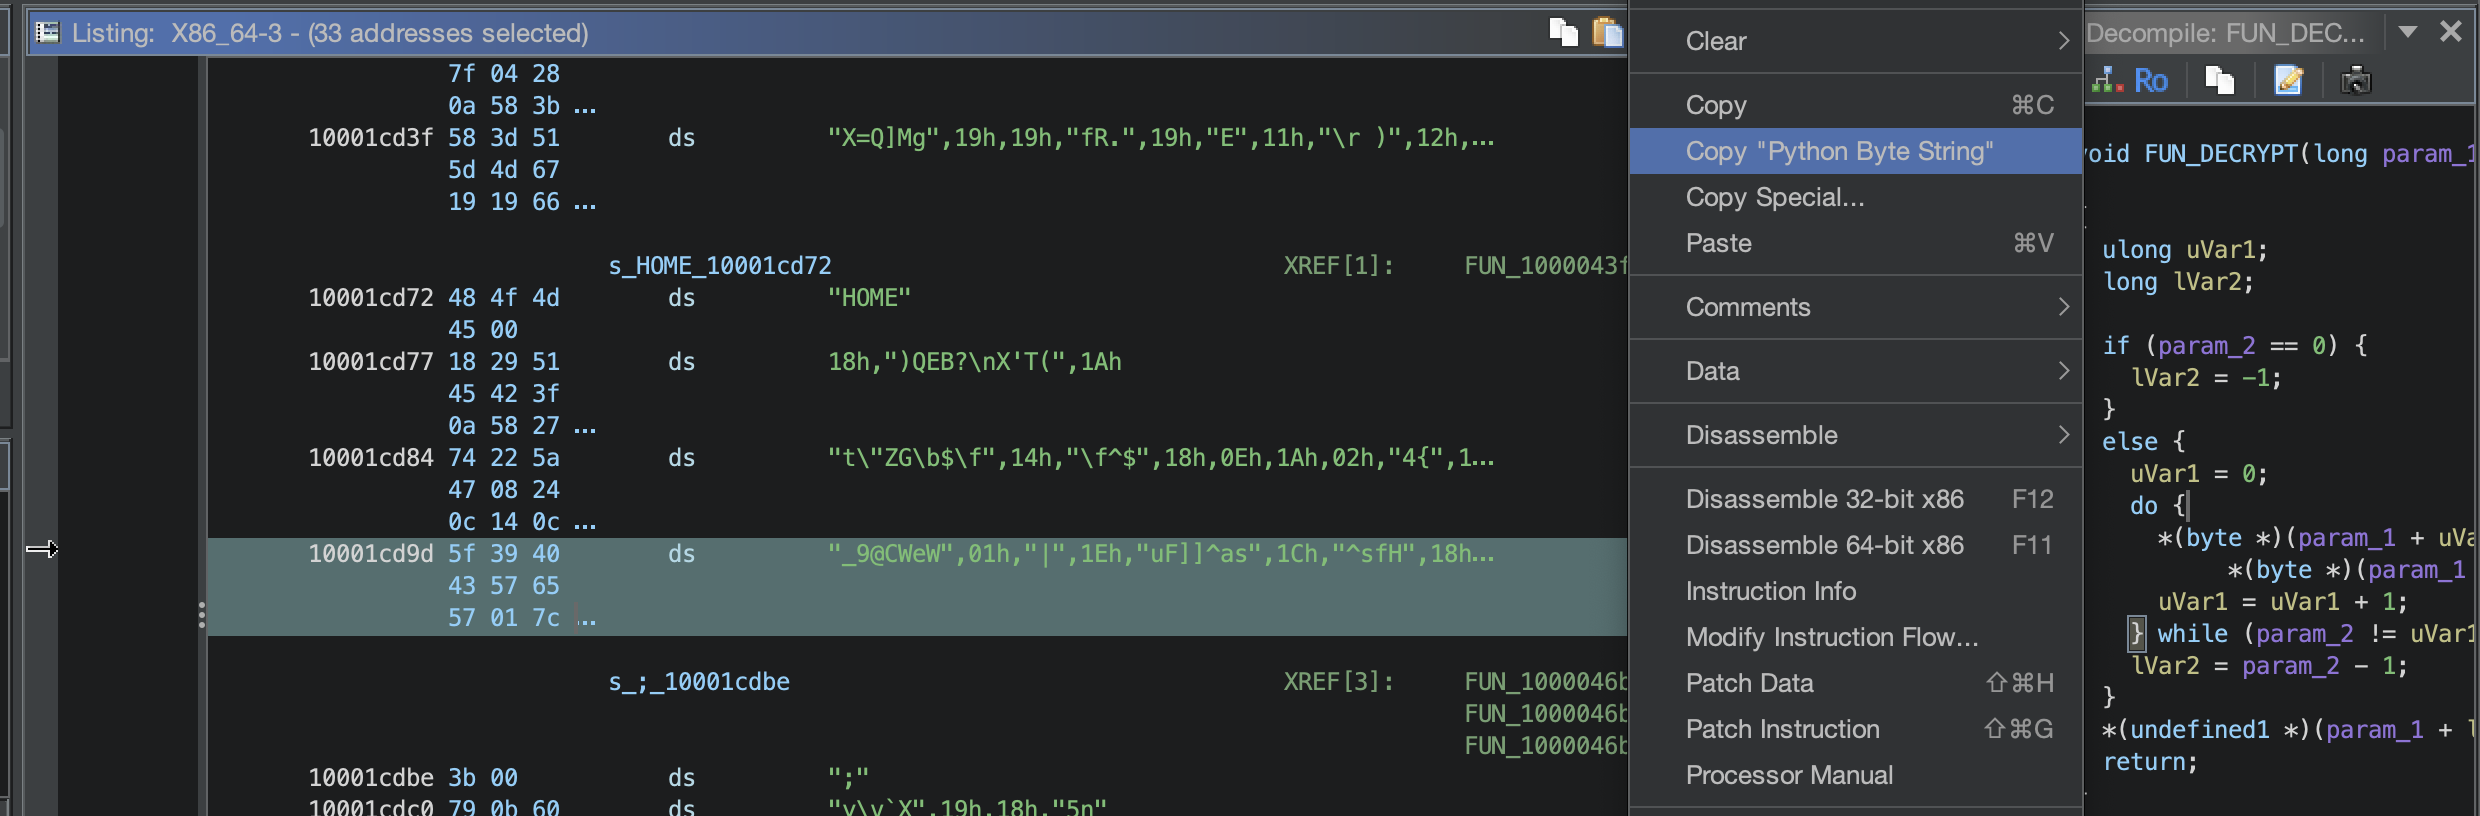This screenshot has width=2480, height=816.
Task: Click address 10001cd77 in Listing
Action: tap(370, 362)
